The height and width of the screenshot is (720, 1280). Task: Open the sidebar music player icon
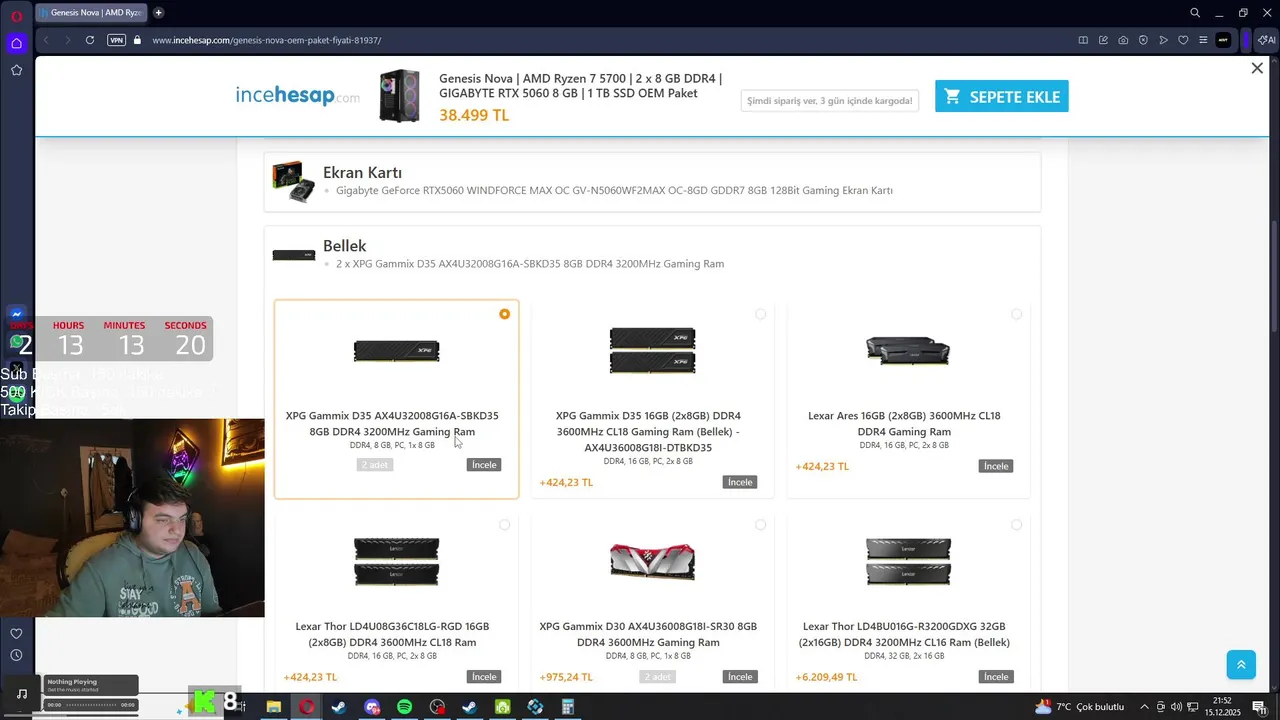pos(22,693)
